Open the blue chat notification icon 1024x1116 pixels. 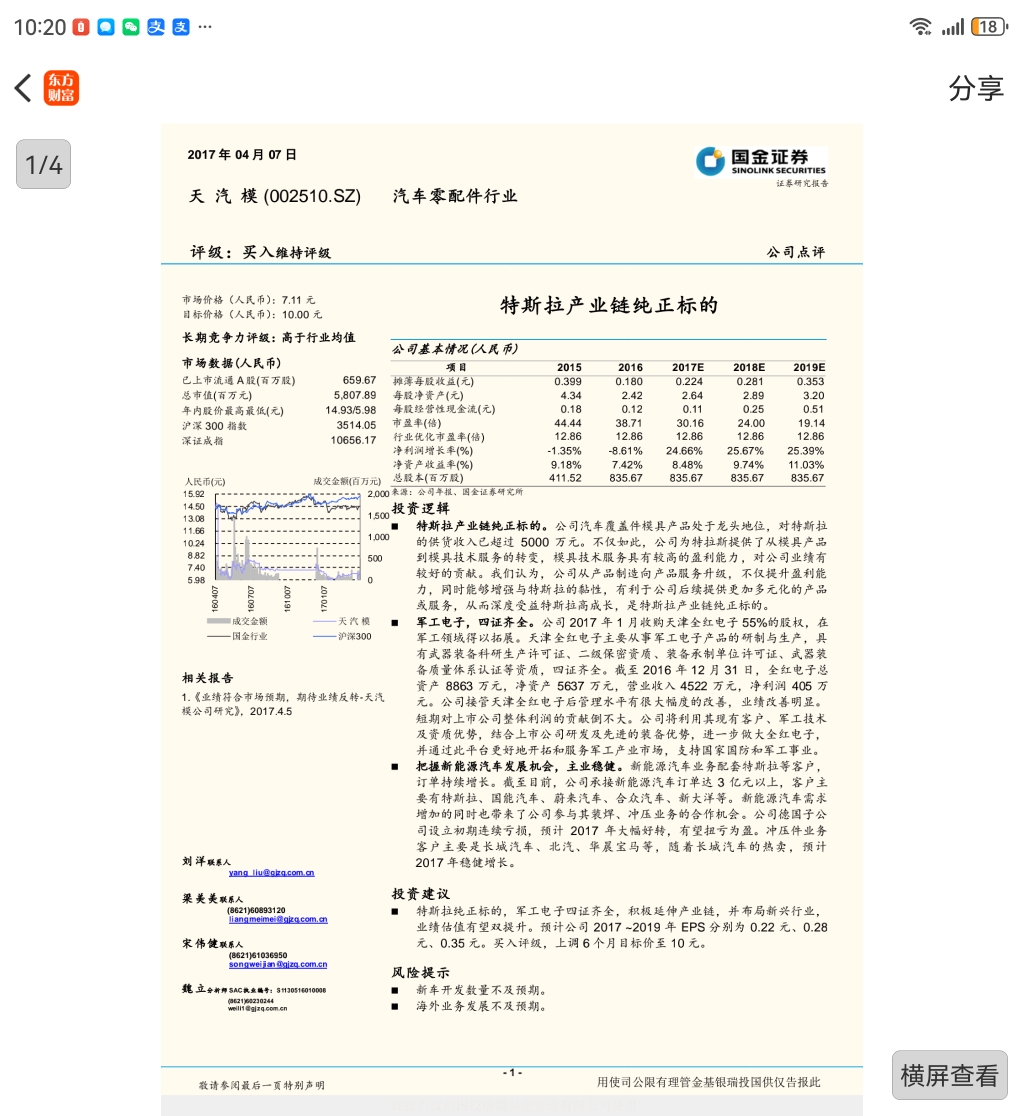coord(106,27)
